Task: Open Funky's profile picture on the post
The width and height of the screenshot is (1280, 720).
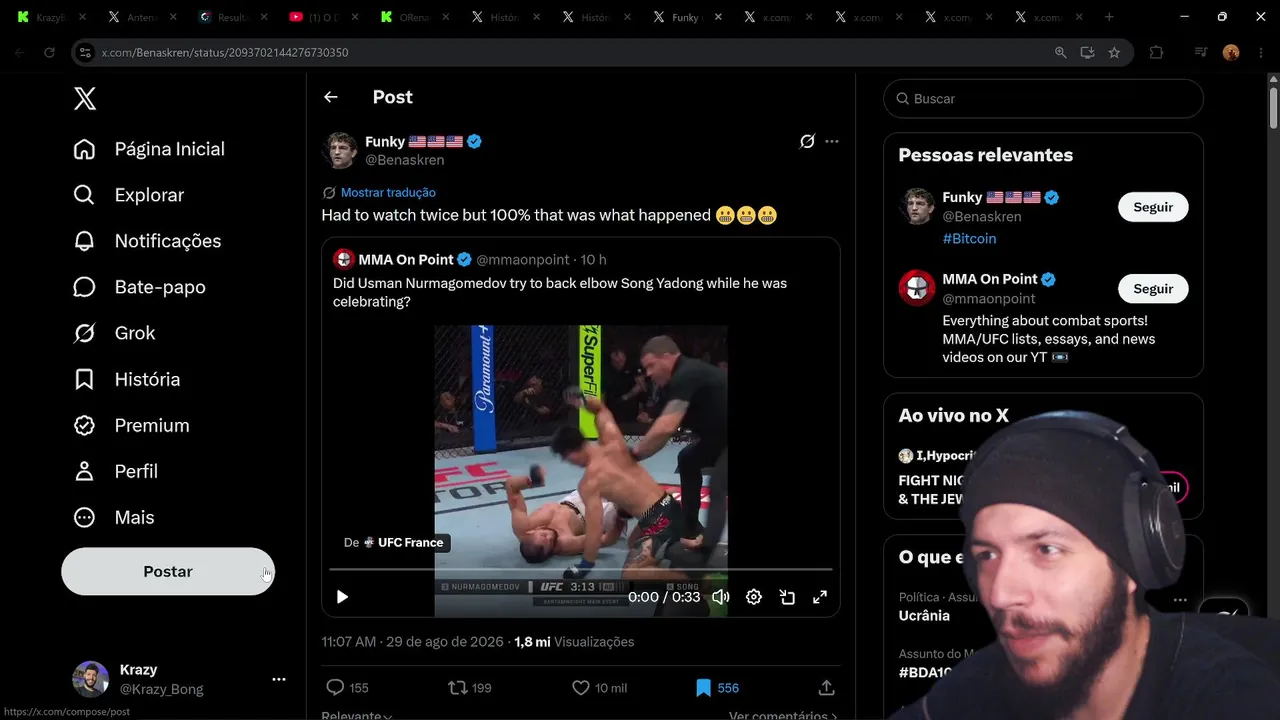Action: pos(340,150)
